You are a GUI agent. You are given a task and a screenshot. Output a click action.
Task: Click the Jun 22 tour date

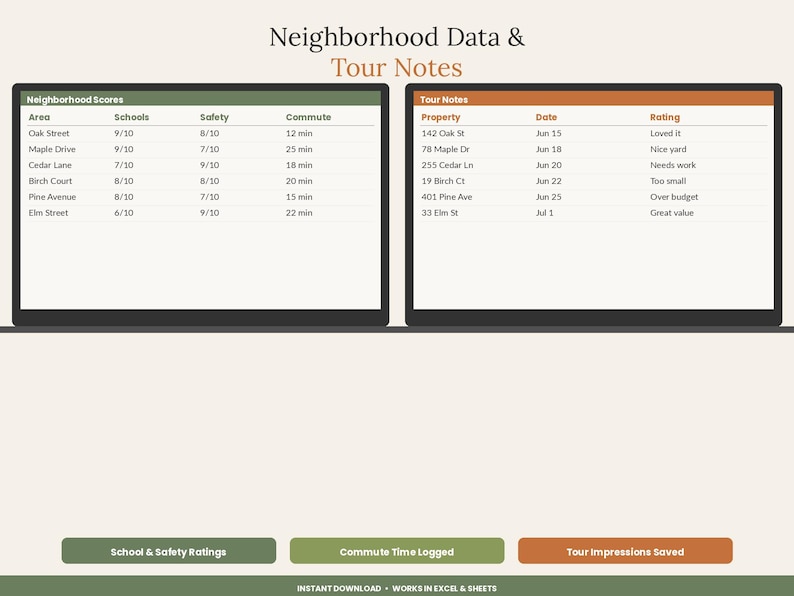pyautogui.click(x=548, y=181)
